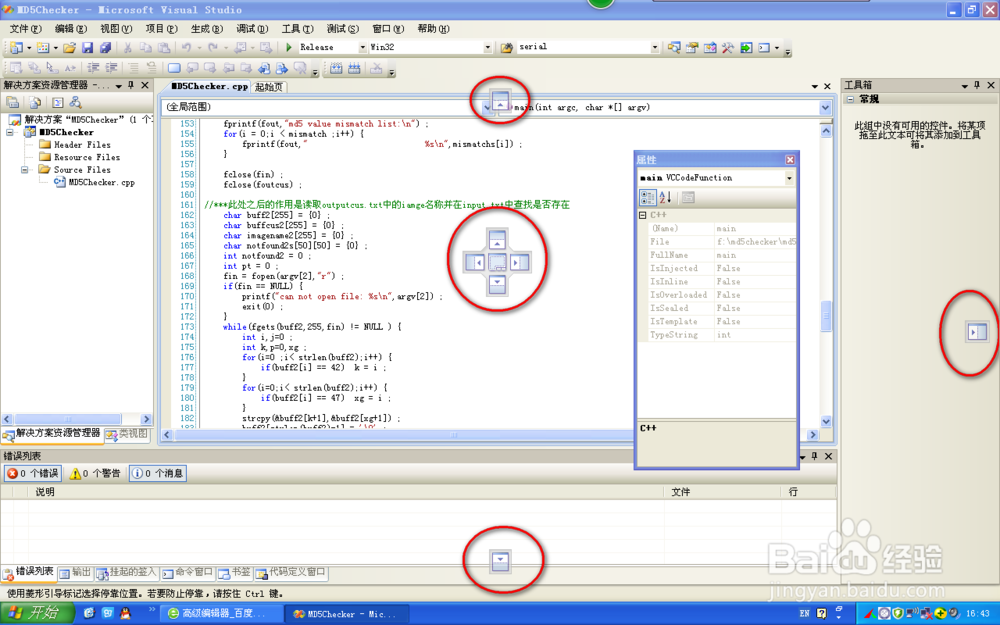This screenshot has width=1000, height=625.
Task: Click Show All Files icon in Solution Explorer
Action: pos(35,102)
